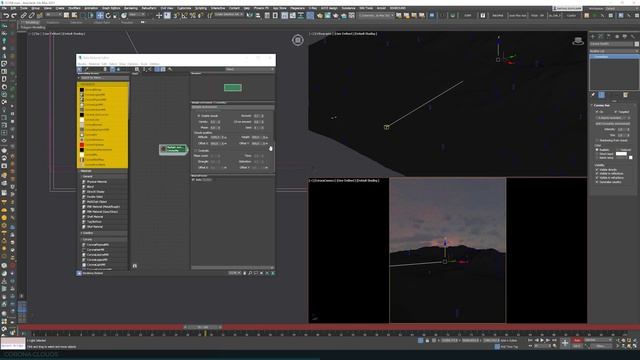The image size is (640, 360).
Task: Click the object color swatch beside name field
Action: [636, 44]
